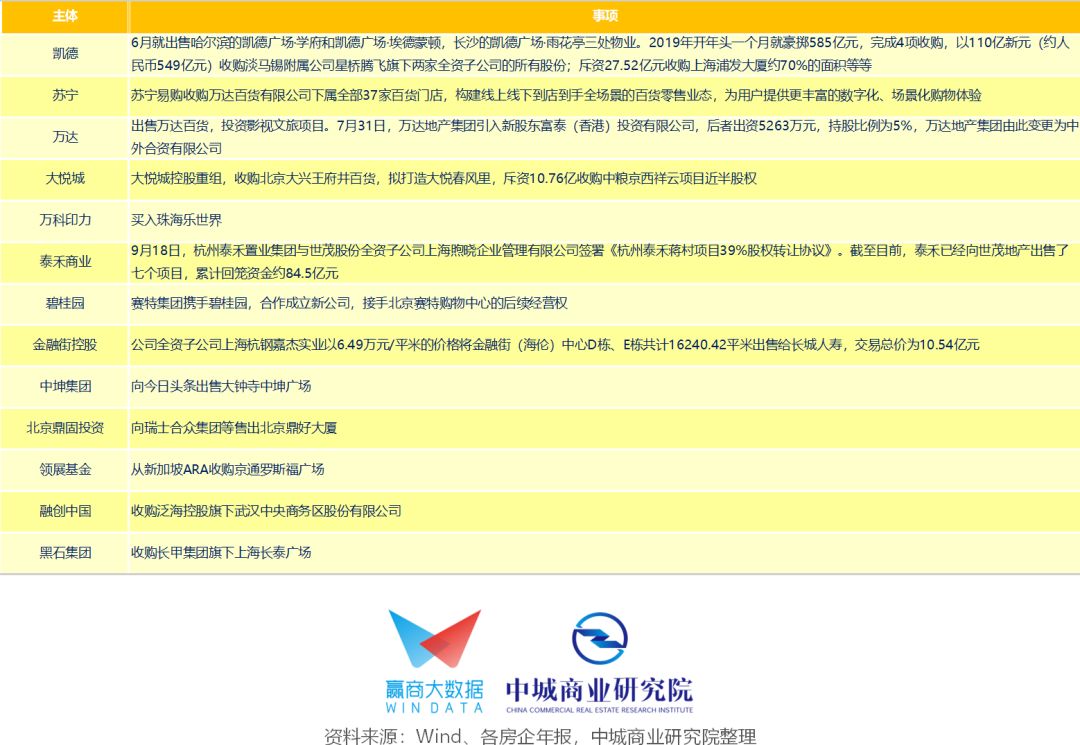Select the 黑石集团 row label
The image size is (1080, 745).
[65, 552]
